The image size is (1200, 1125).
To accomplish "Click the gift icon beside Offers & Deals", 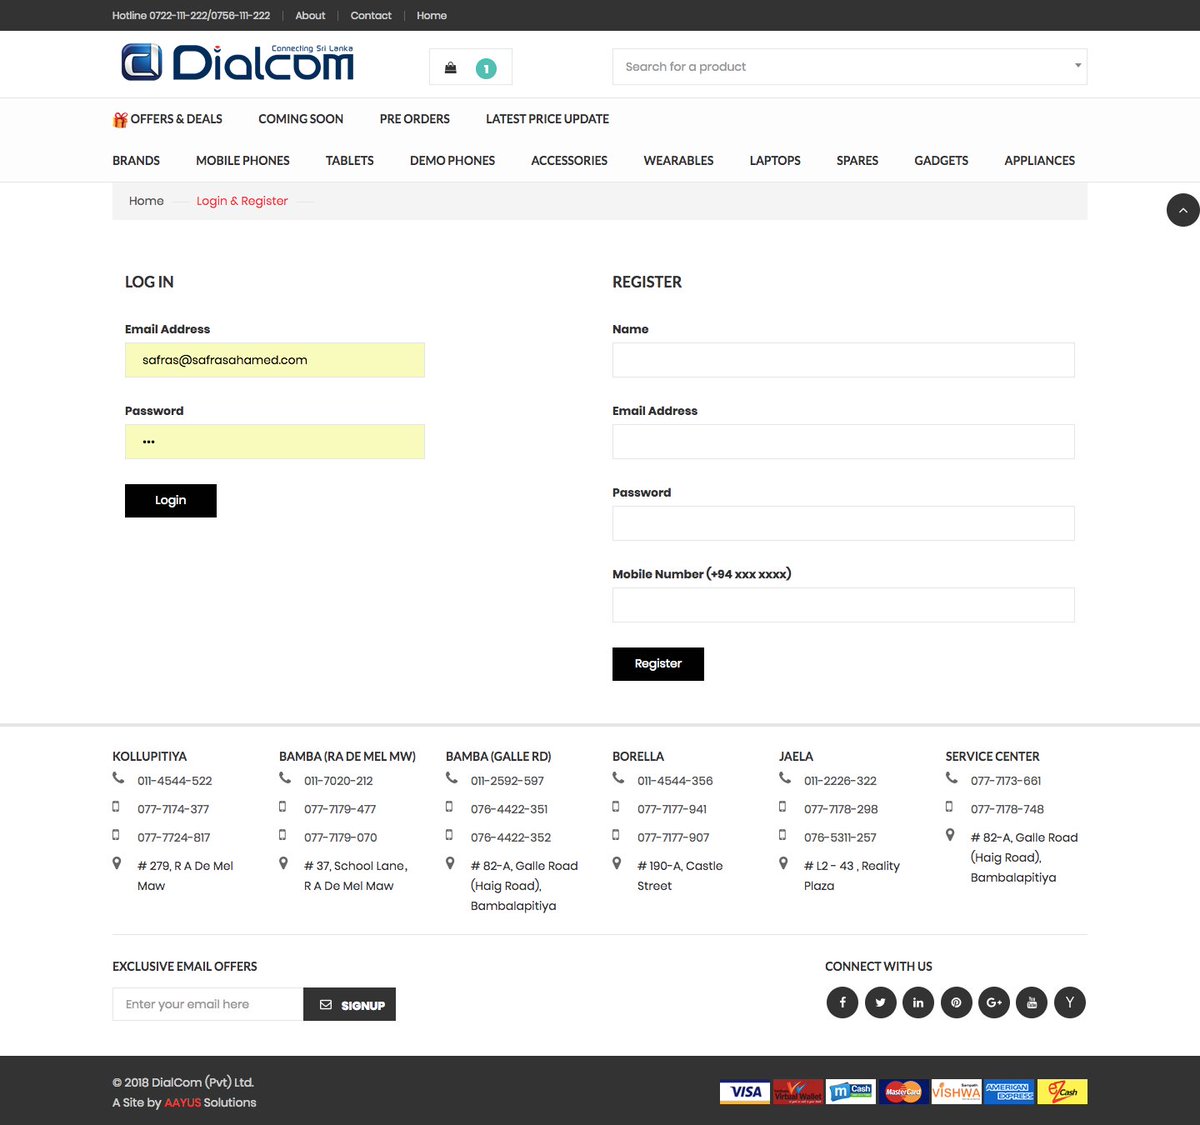I will (120, 120).
